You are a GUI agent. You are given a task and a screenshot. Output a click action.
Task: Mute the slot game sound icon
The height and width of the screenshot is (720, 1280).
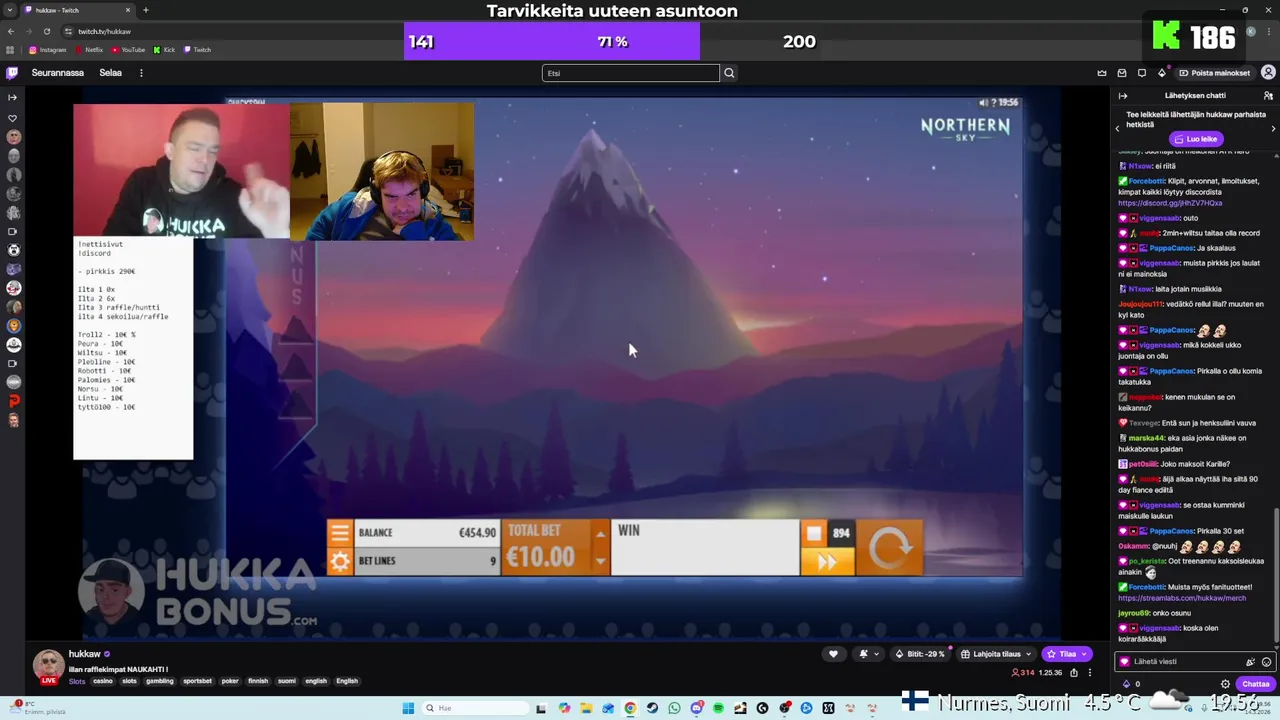click(x=984, y=102)
